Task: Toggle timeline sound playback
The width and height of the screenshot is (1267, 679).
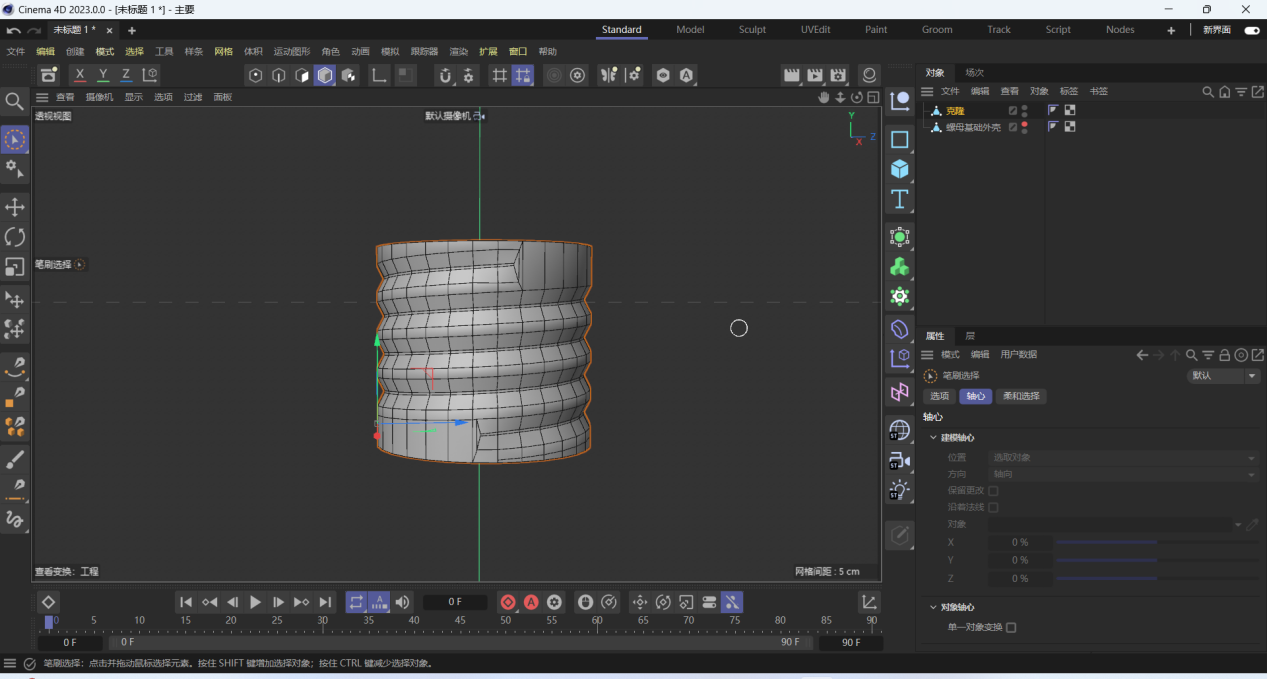Action: click(402, 602)
